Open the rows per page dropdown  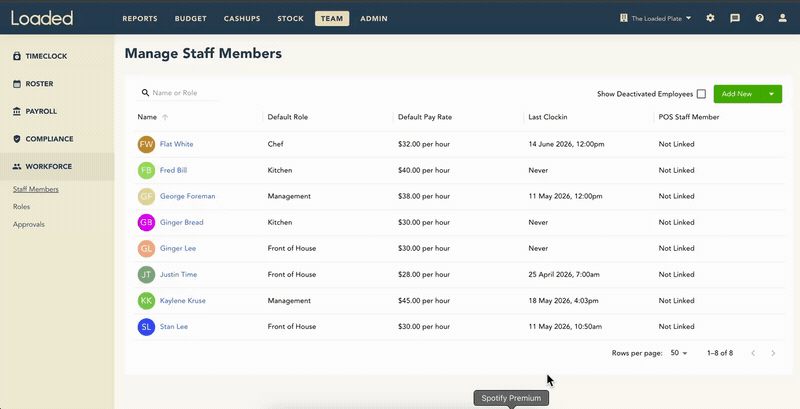coord(679,353)
